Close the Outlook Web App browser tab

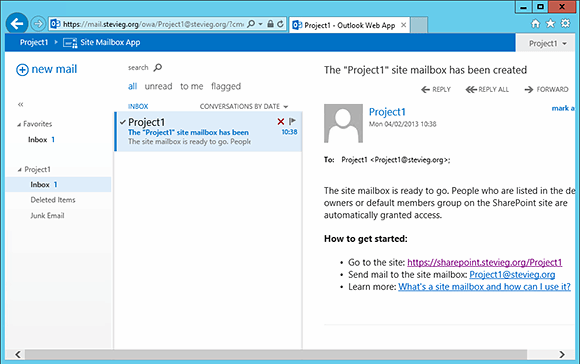[x=404, y=25]
